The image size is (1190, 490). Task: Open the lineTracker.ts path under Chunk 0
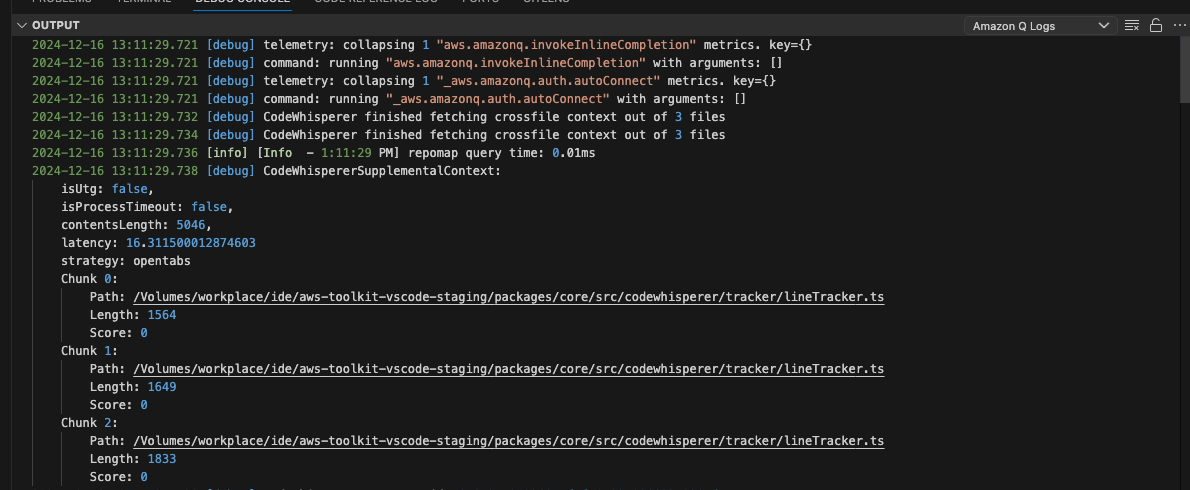[508, 297]
